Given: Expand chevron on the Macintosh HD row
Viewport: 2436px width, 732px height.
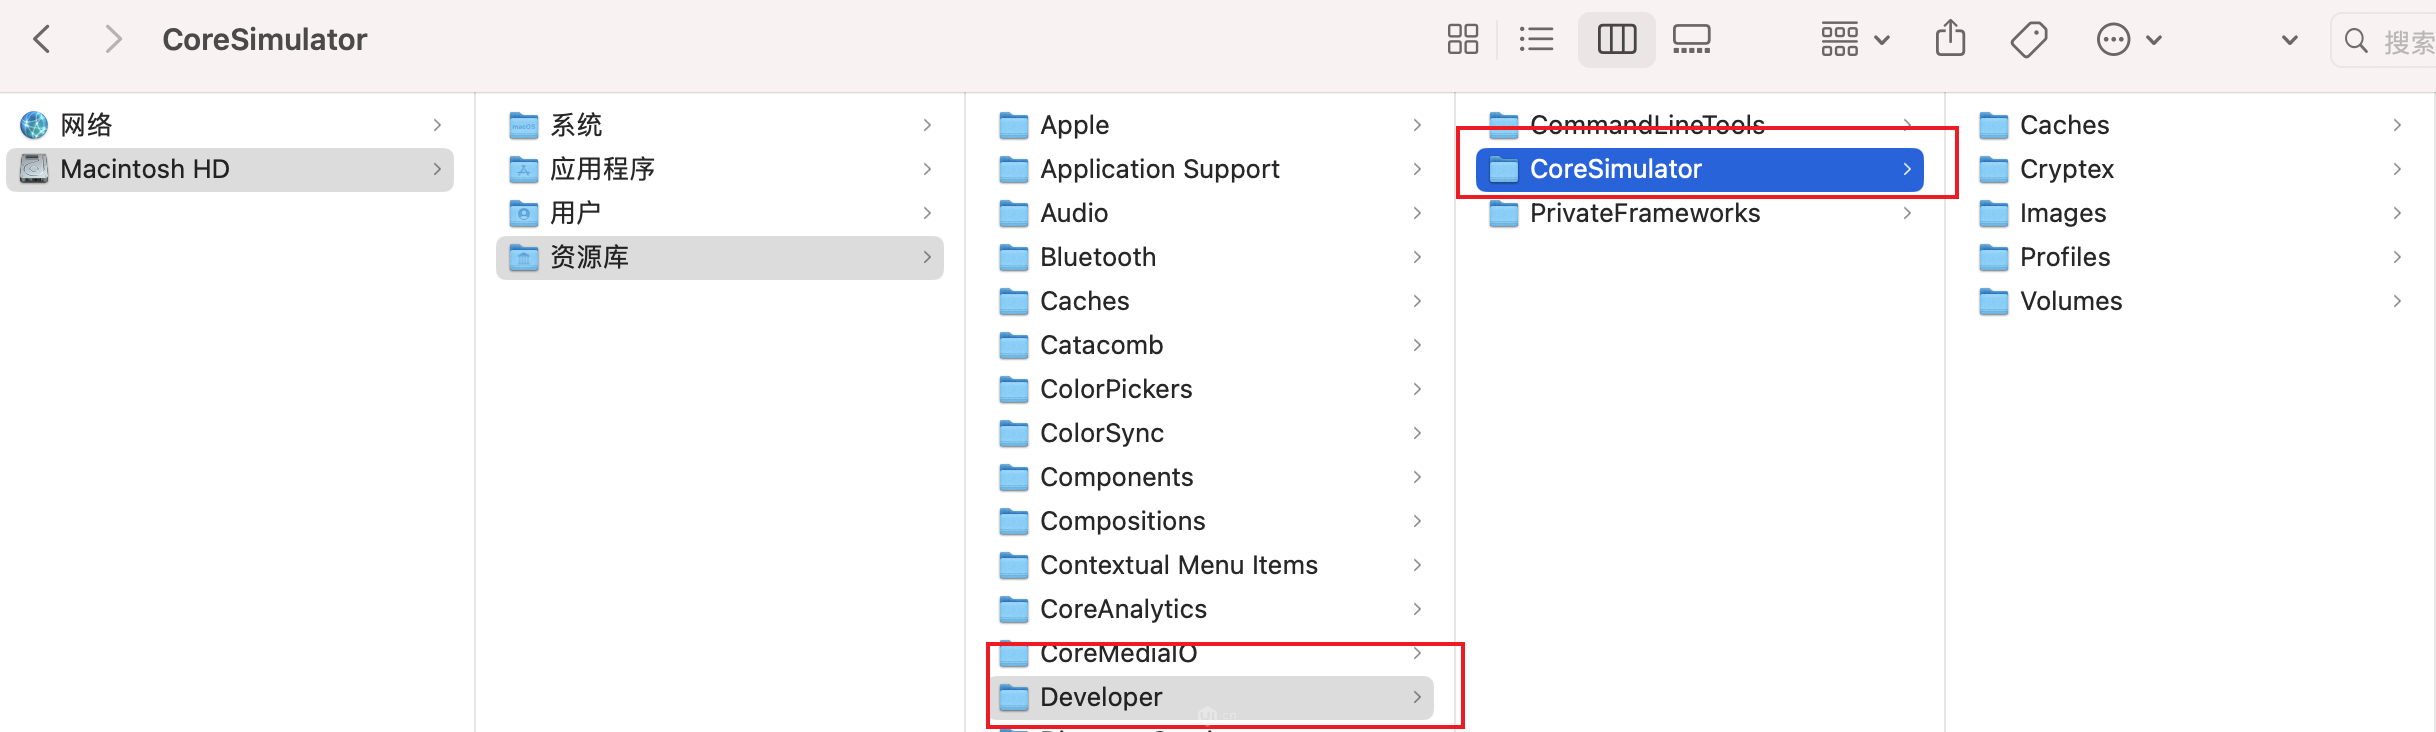Looking at the screenshot, I should [x=437, y=169].
